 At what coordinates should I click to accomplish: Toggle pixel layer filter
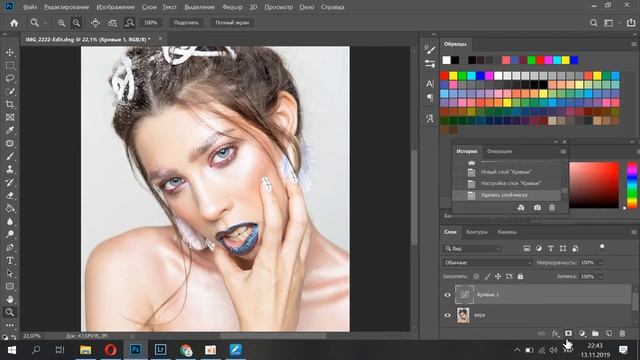(x=527, y=248)
